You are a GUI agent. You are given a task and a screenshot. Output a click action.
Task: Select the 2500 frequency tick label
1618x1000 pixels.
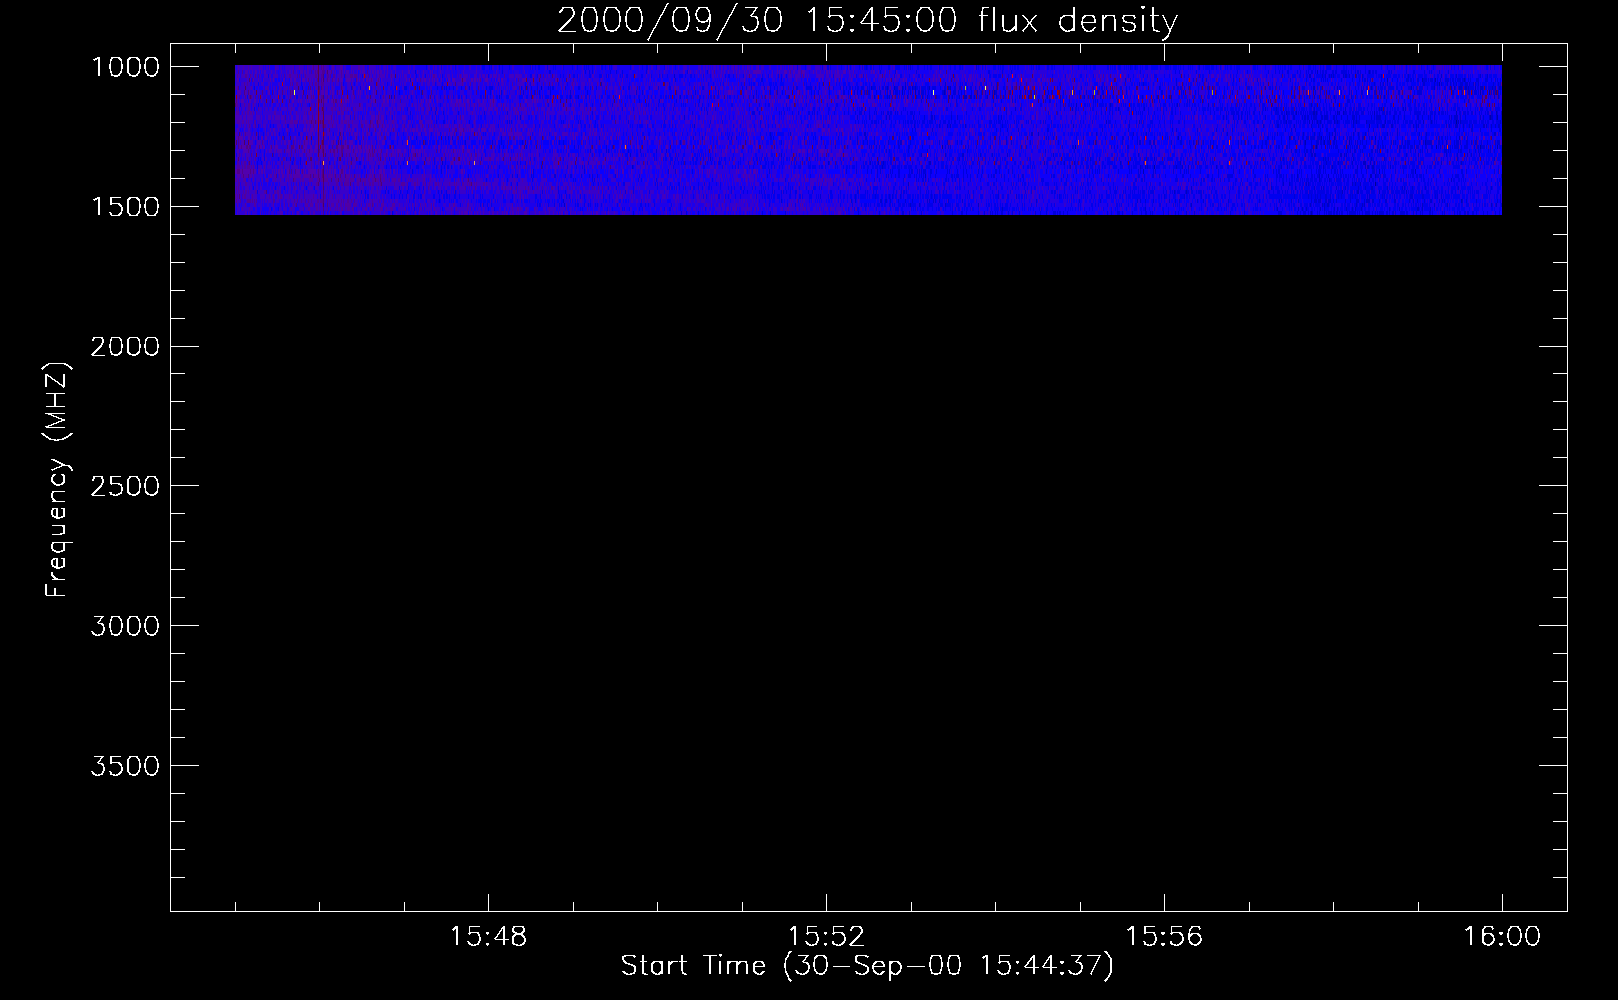125,487
